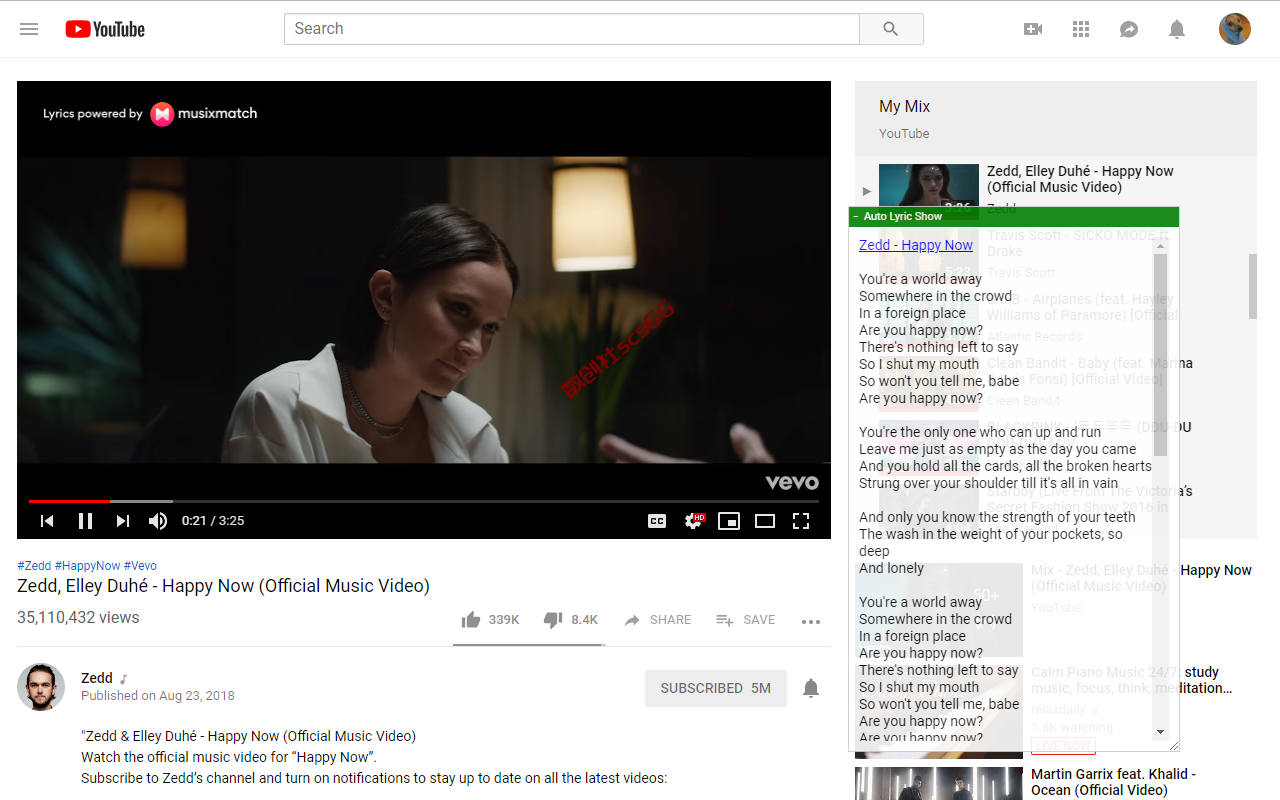Skip to next video
Screen dimensions: 1280x800
123,521
